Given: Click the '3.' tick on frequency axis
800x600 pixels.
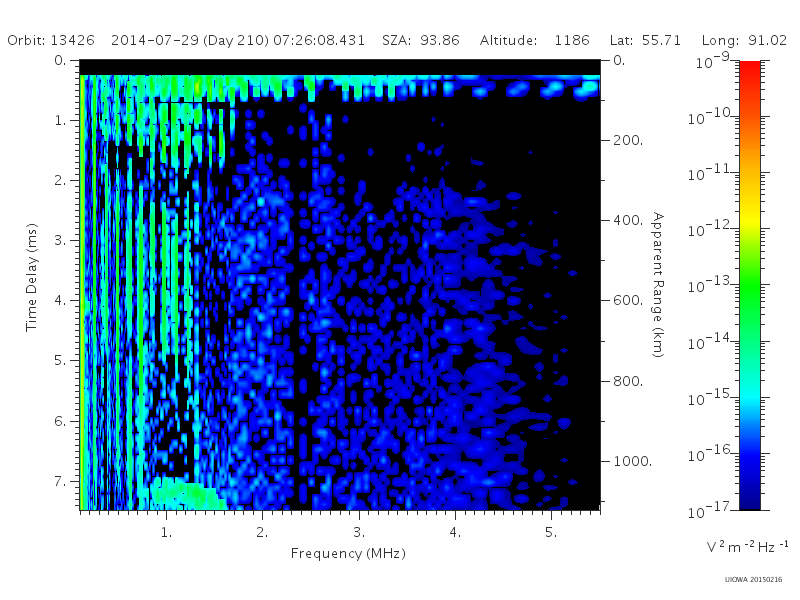Looking at the screenshot, I should (x=359, y=533).
